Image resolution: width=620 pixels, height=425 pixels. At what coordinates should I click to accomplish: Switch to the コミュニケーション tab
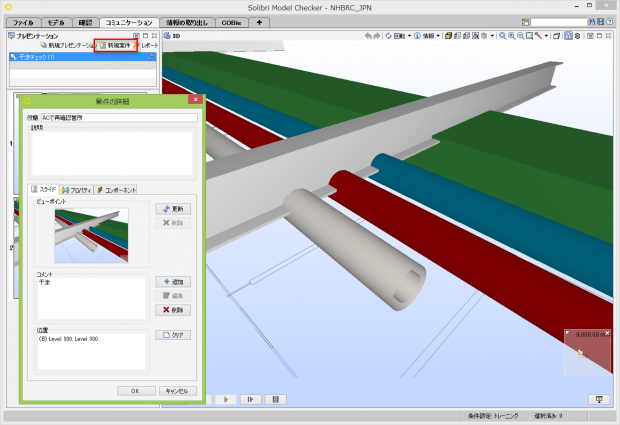pos(129,23)
